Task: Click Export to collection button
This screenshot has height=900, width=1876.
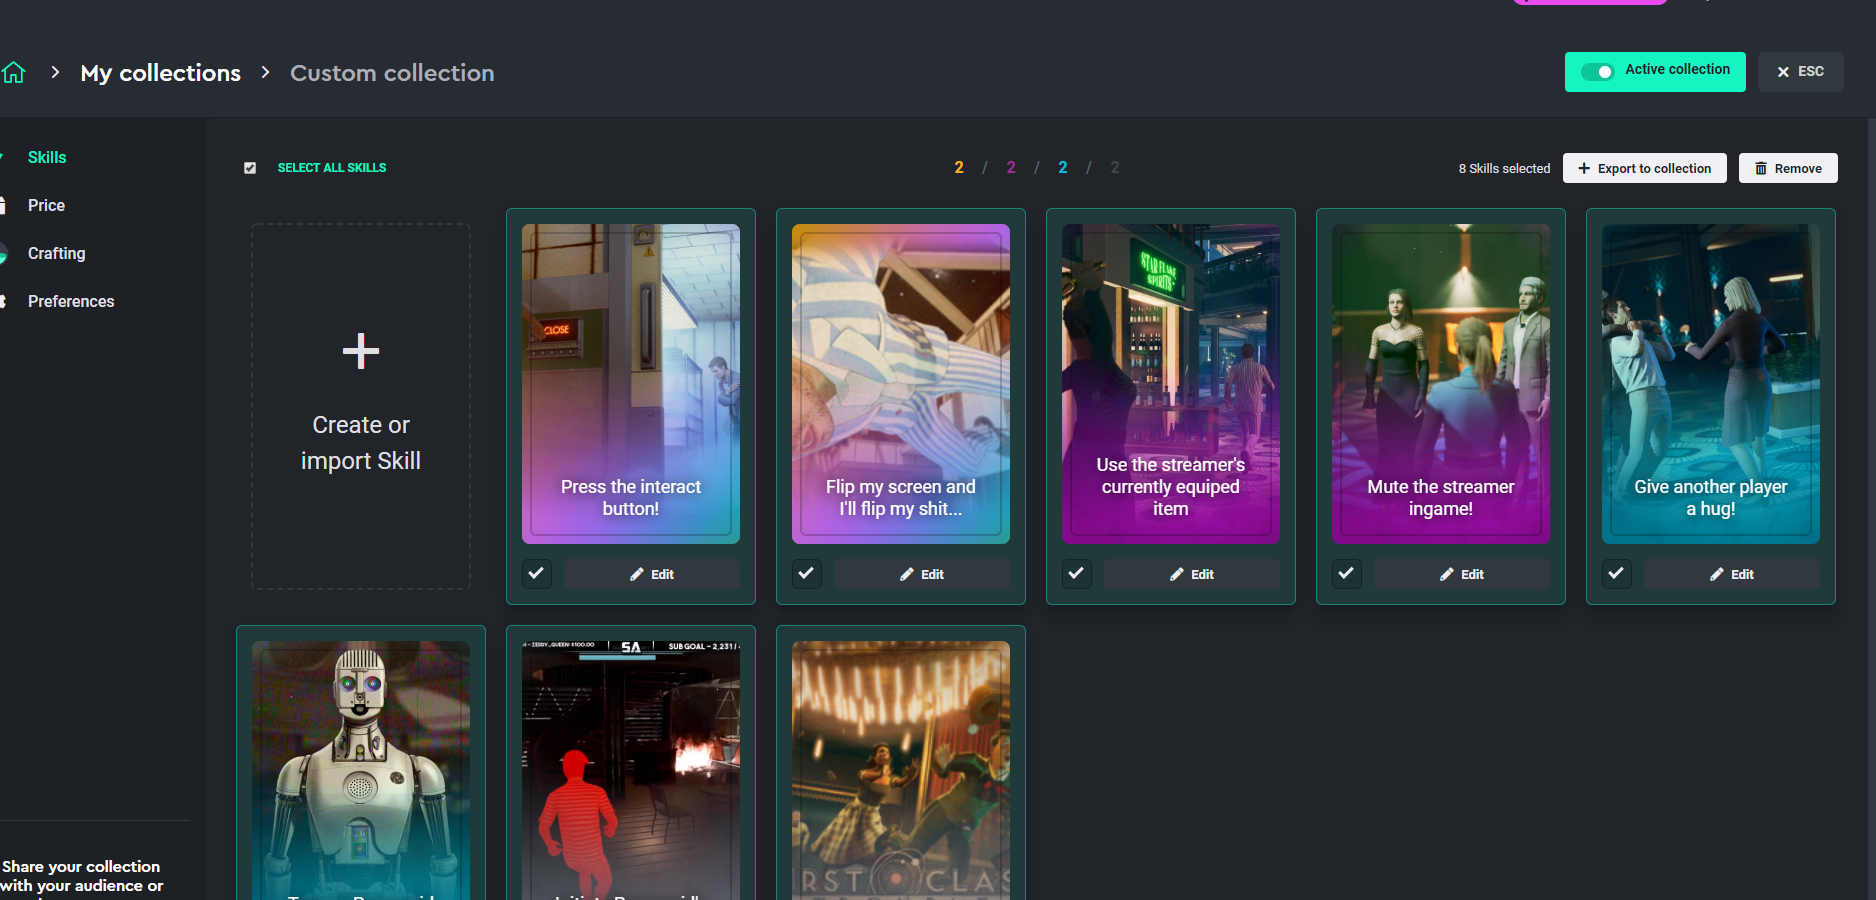Action: [x=1644, y=168]
